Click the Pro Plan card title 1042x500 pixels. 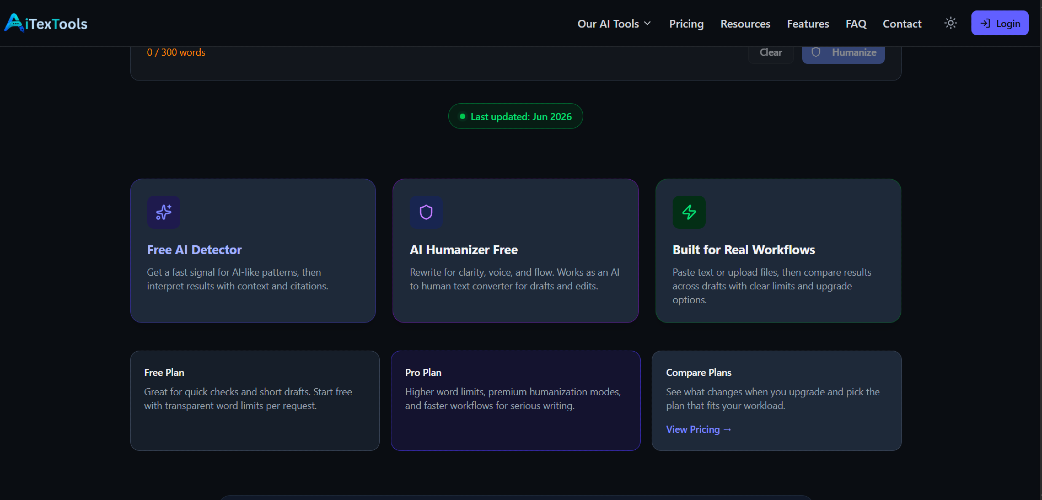point(423,373)
